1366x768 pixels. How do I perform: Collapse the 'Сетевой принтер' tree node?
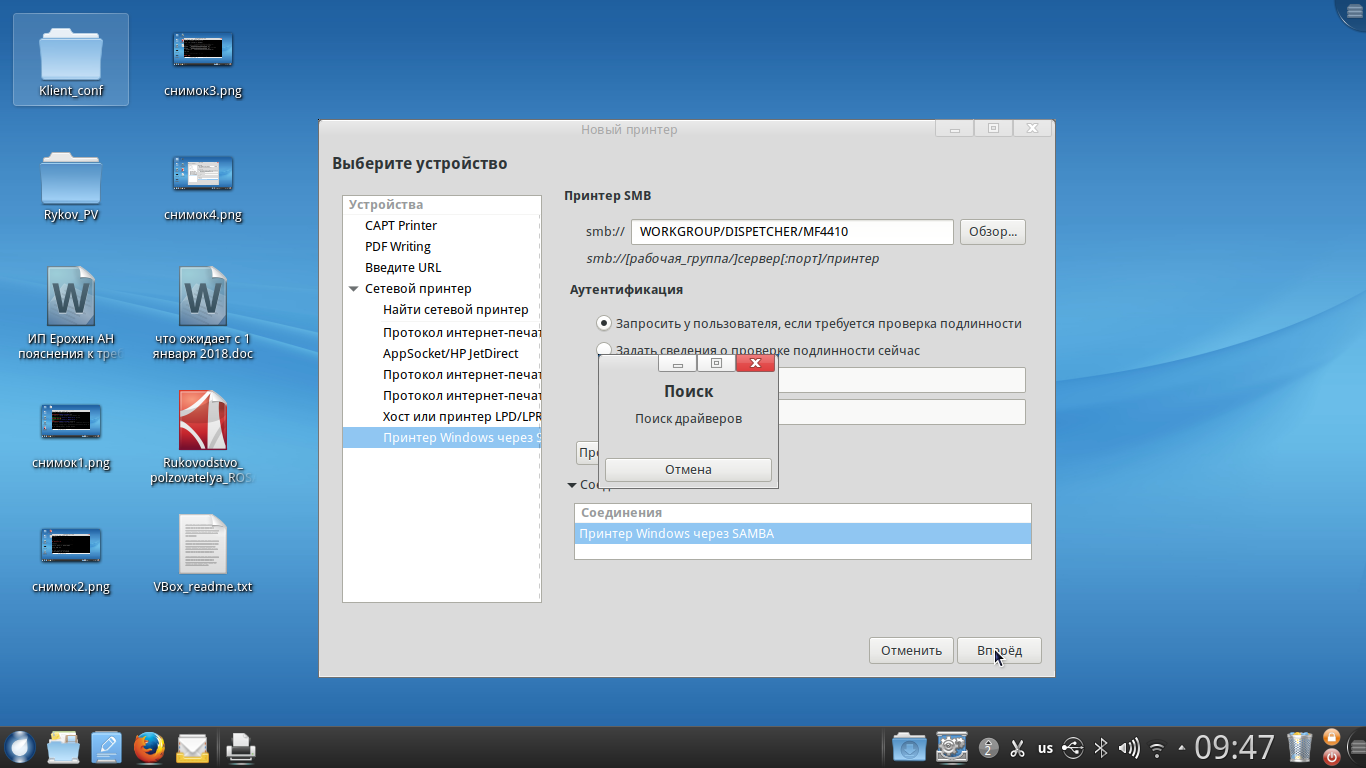354,289
